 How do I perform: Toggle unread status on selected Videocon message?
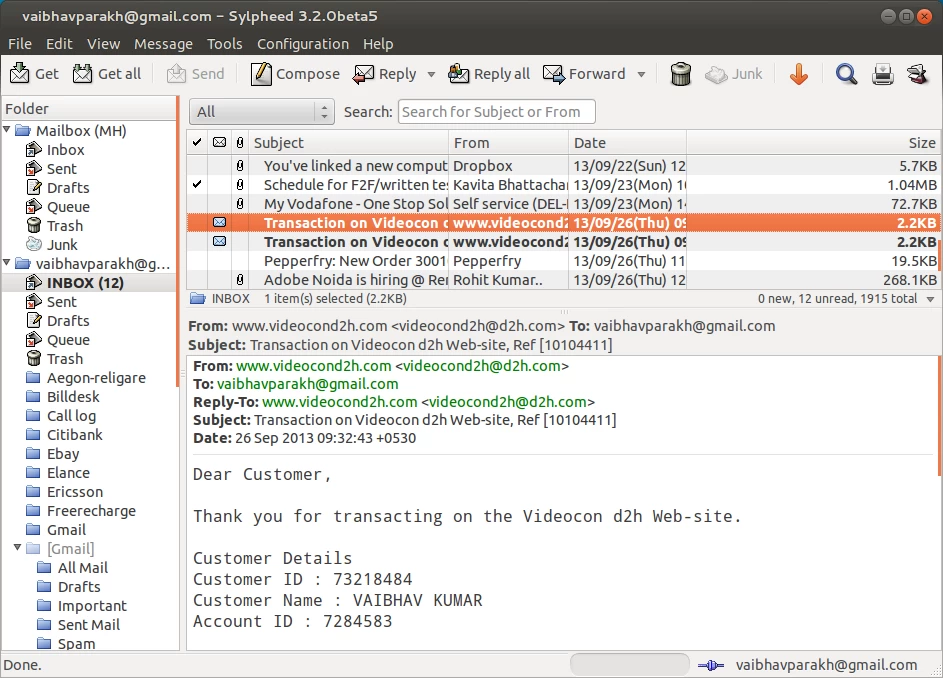pos(220,223)
